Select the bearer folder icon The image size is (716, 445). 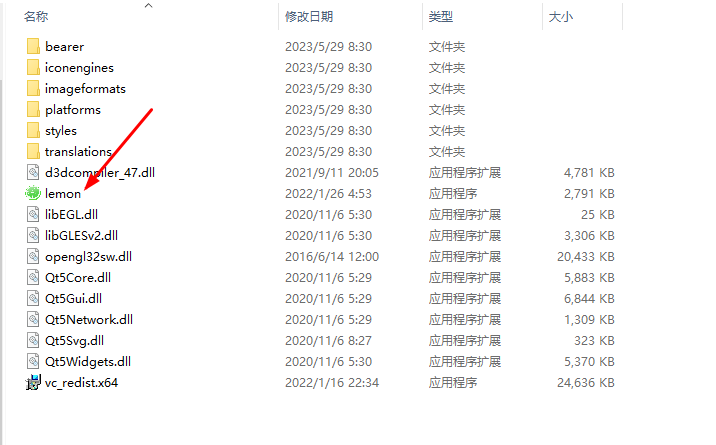33,47
